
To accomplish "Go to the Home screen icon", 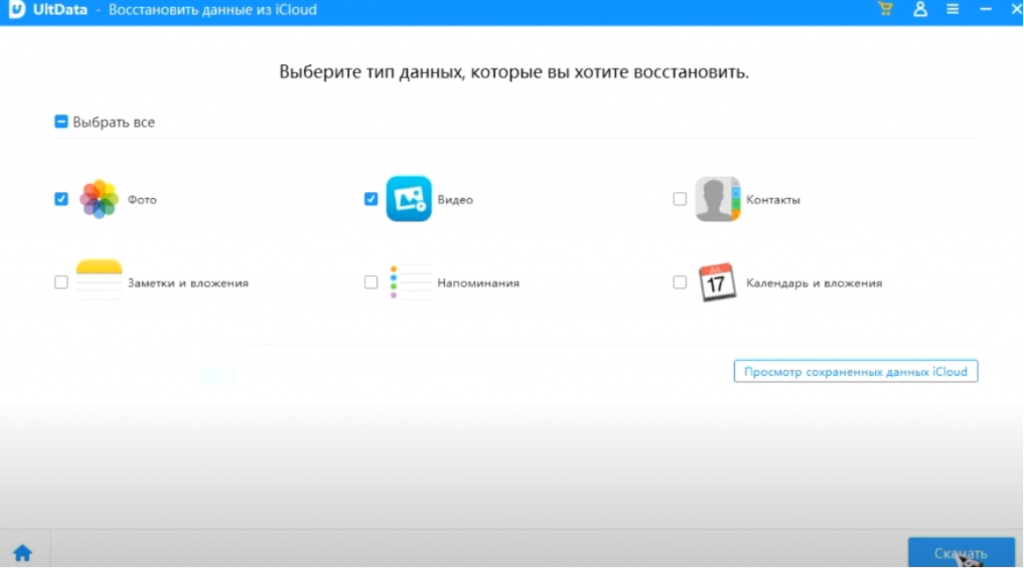I will (22, 552).
